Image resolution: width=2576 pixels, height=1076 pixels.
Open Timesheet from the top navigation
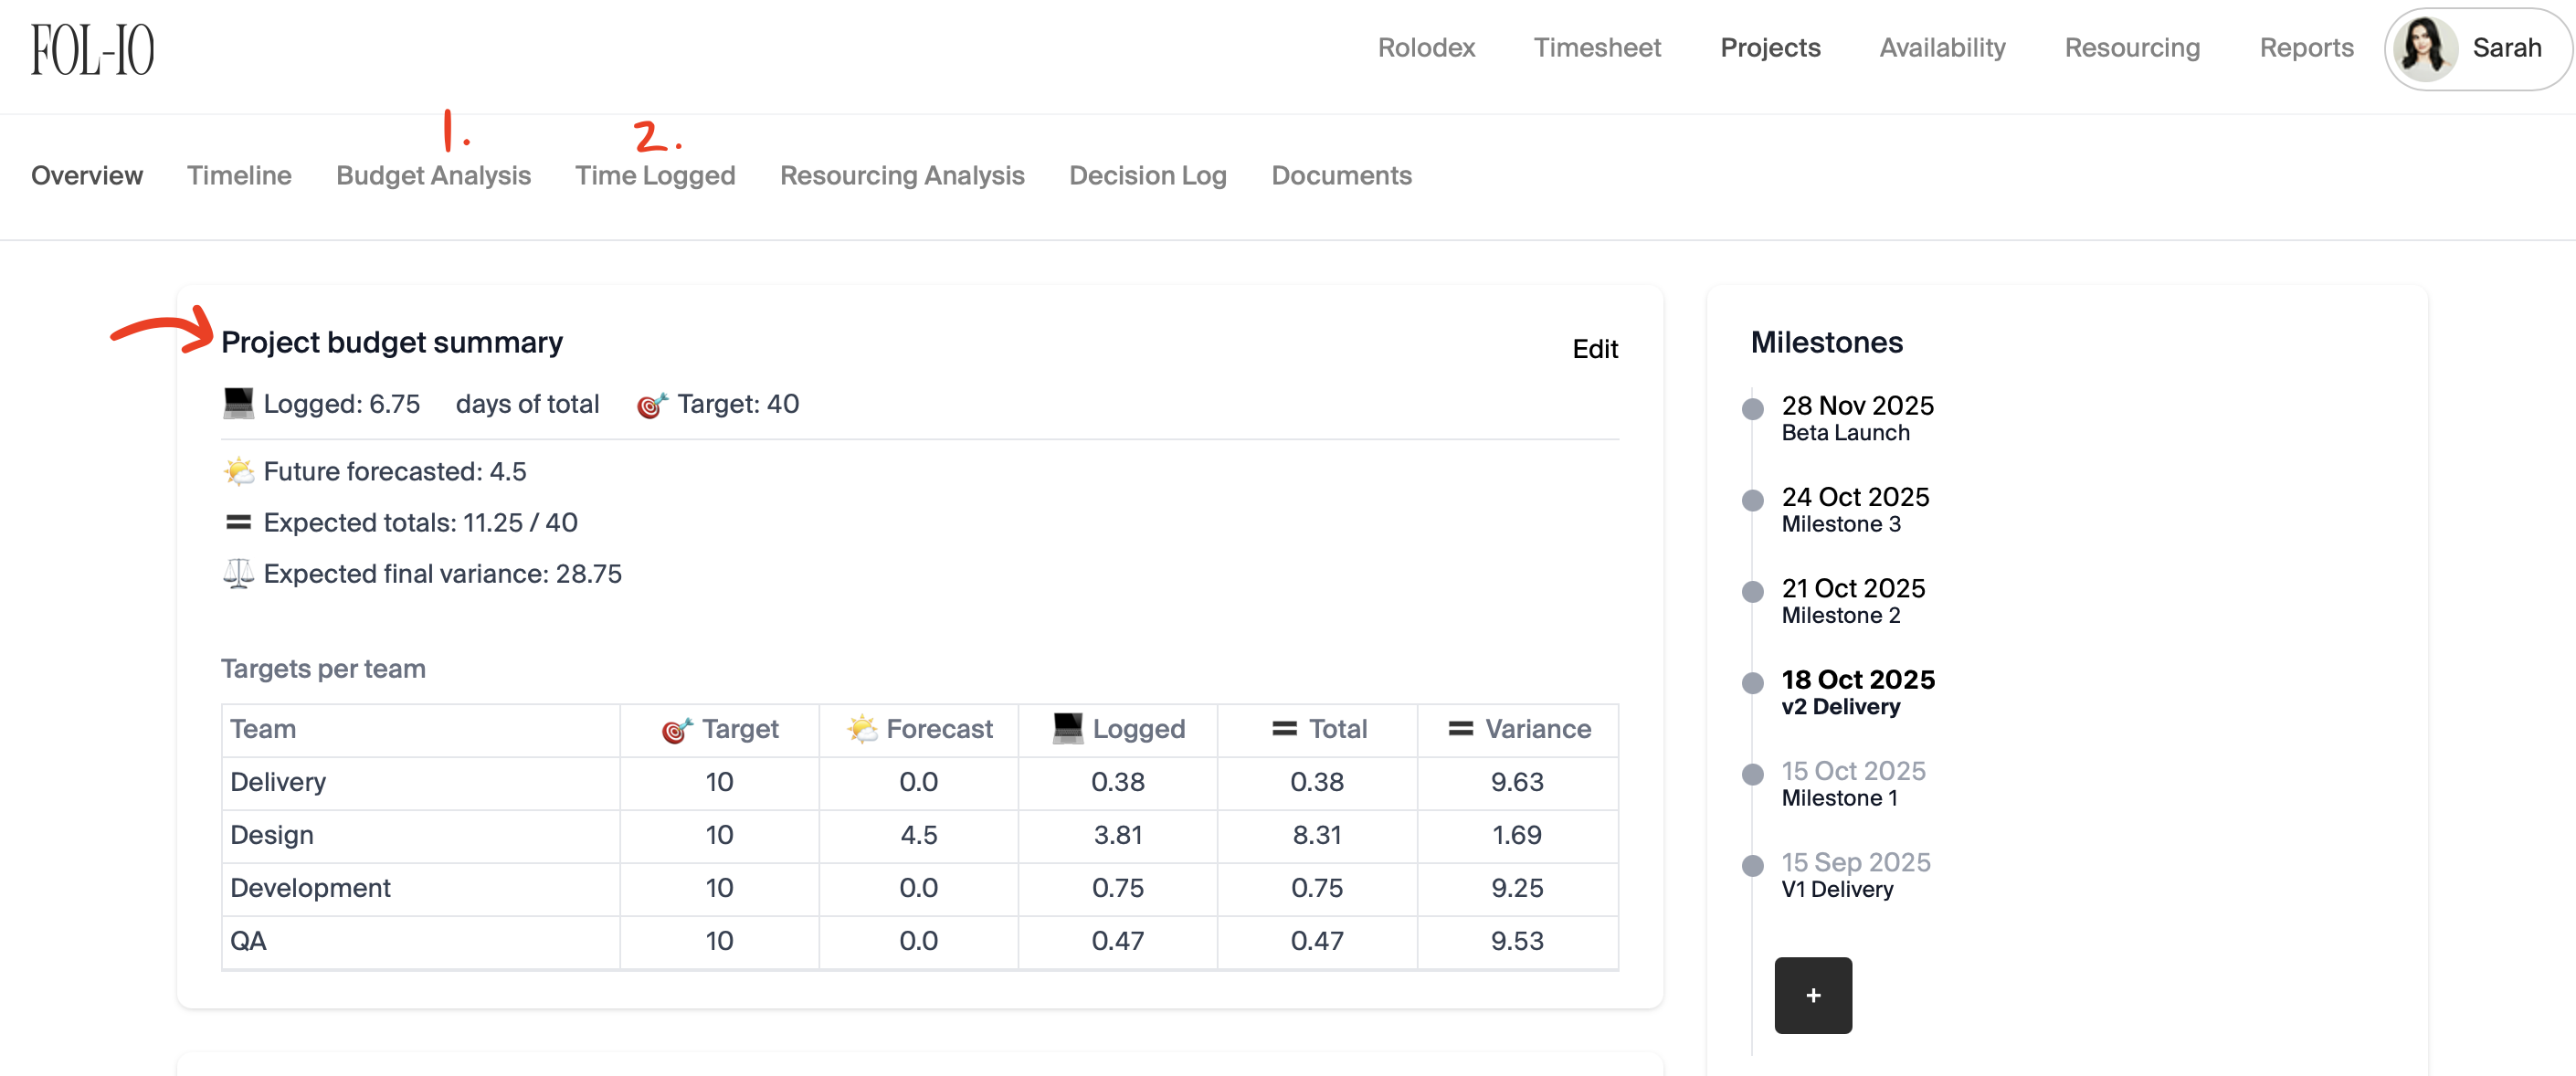1597,48
